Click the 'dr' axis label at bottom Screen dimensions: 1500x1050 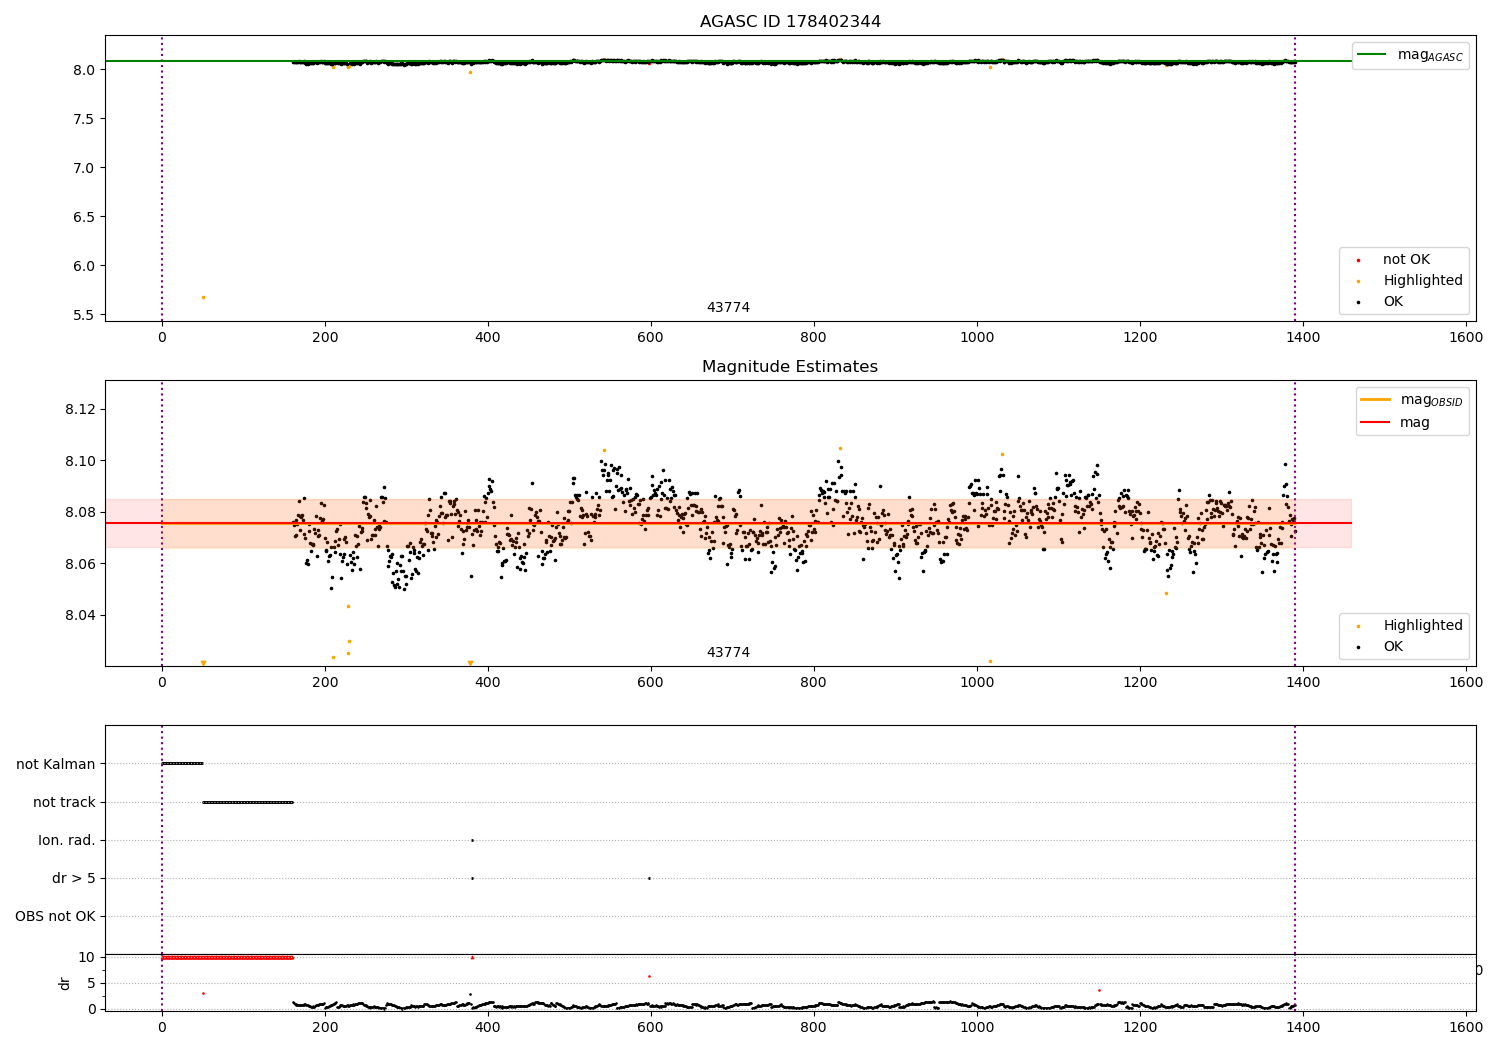65,983
